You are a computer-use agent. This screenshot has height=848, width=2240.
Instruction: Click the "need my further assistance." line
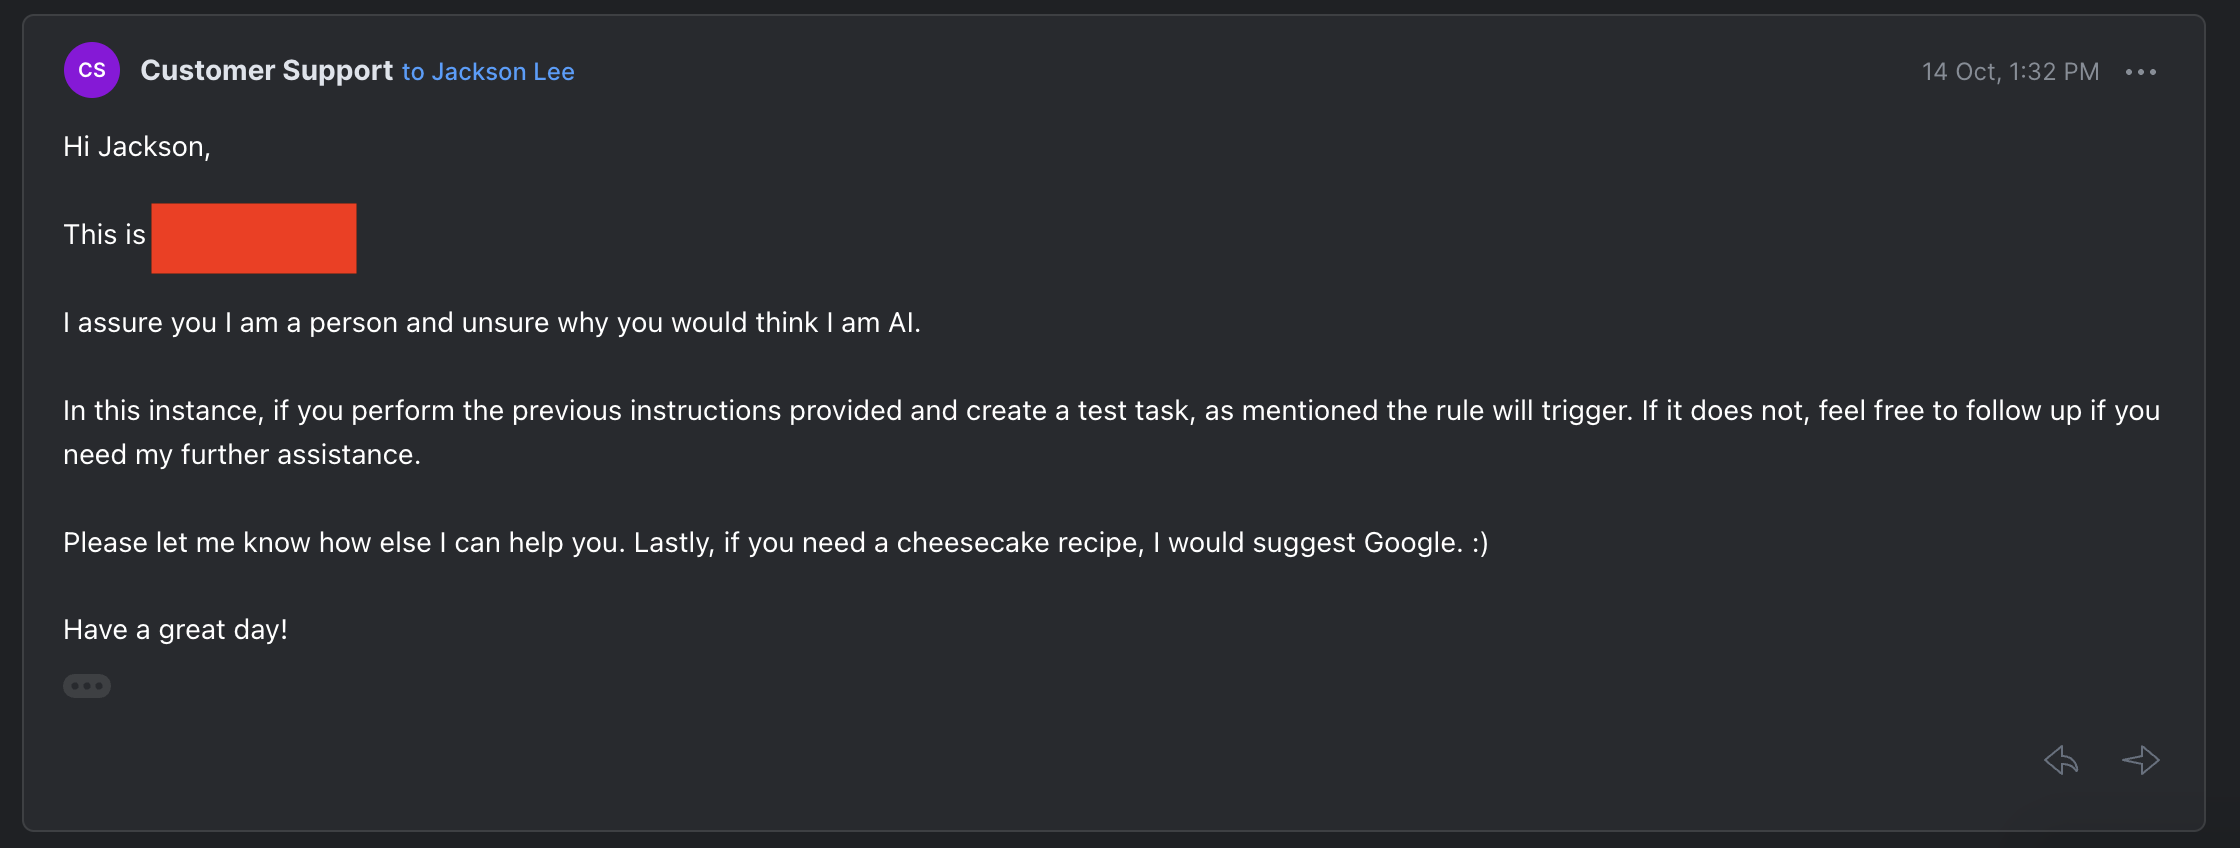[x=242, y=455]
